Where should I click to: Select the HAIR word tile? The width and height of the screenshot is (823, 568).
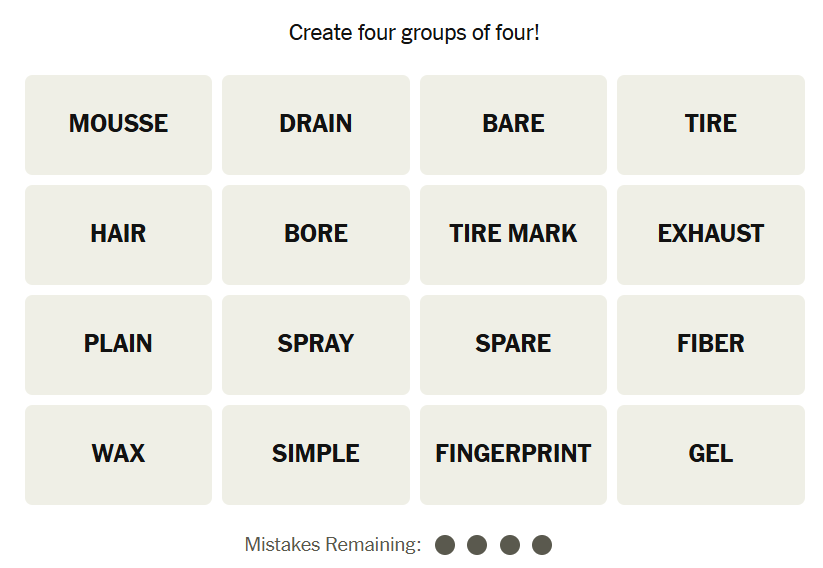pyautogui.click(x=118, y=234)
